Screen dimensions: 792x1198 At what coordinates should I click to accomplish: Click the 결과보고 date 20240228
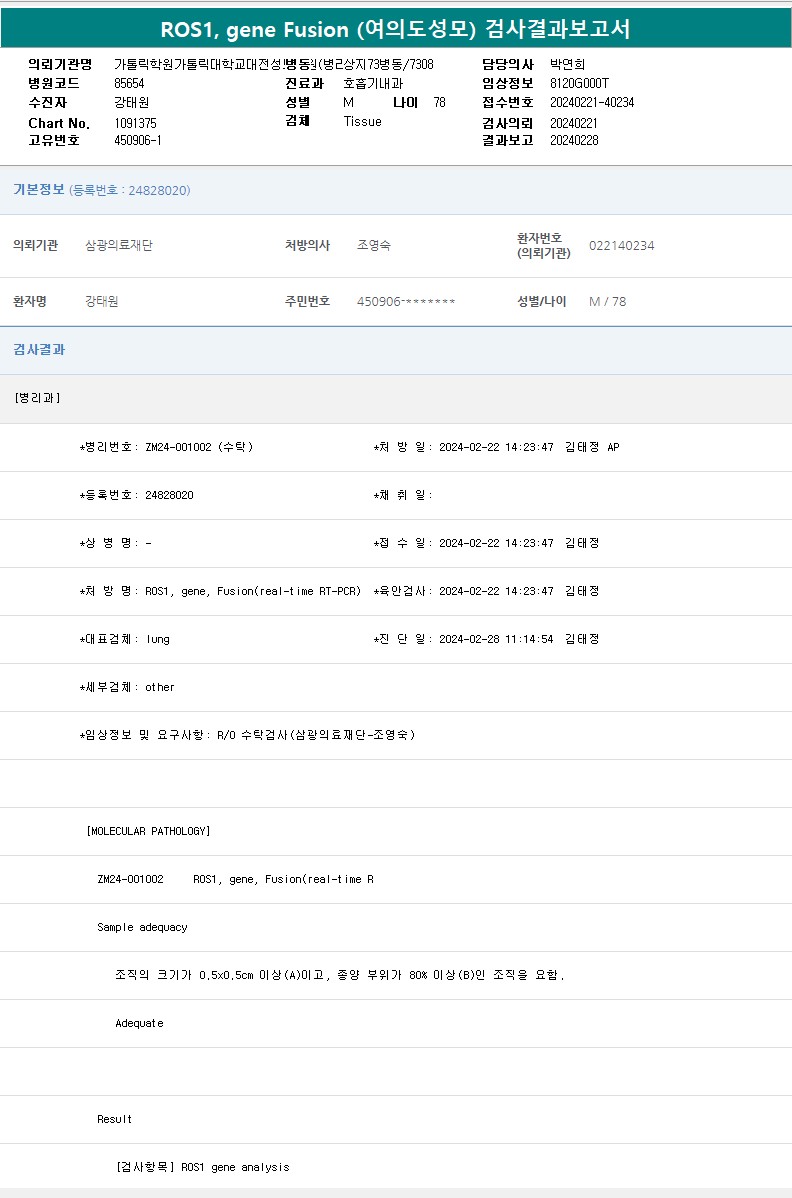pyautogui.click(x=574, y=141)
